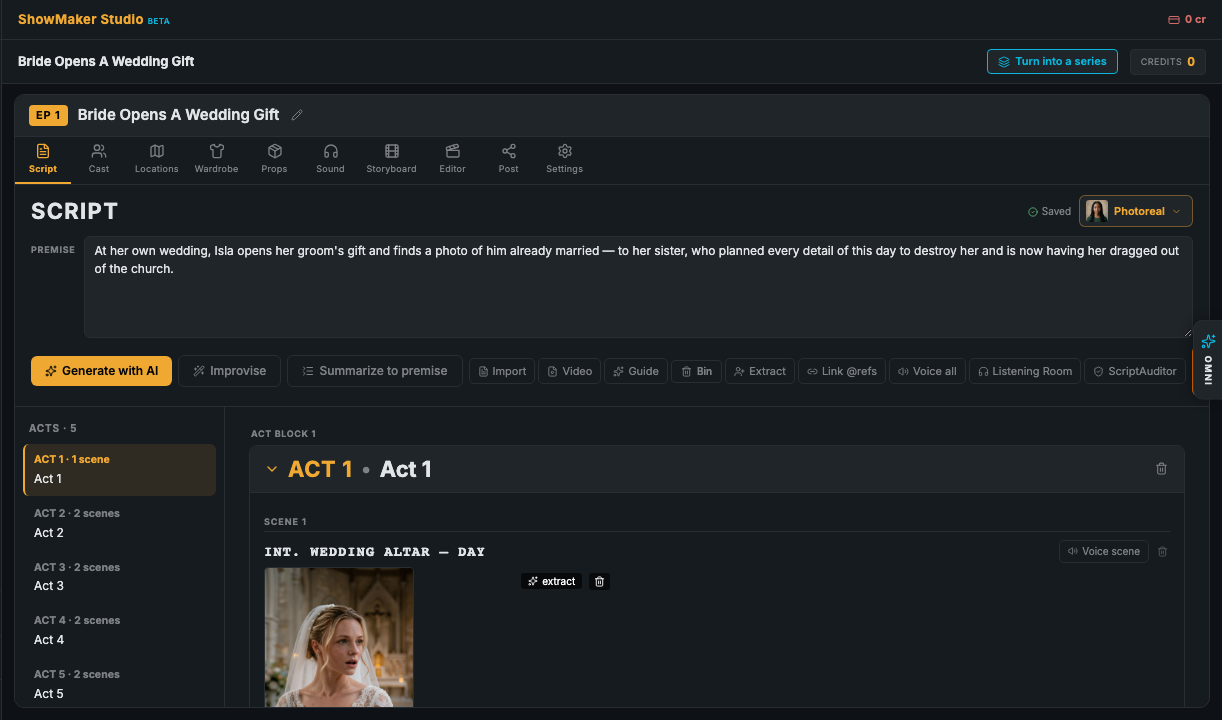Viewport: 1222px width, 720px height.
Task: Click the Extract toolbar button
Action: point(760,371)
